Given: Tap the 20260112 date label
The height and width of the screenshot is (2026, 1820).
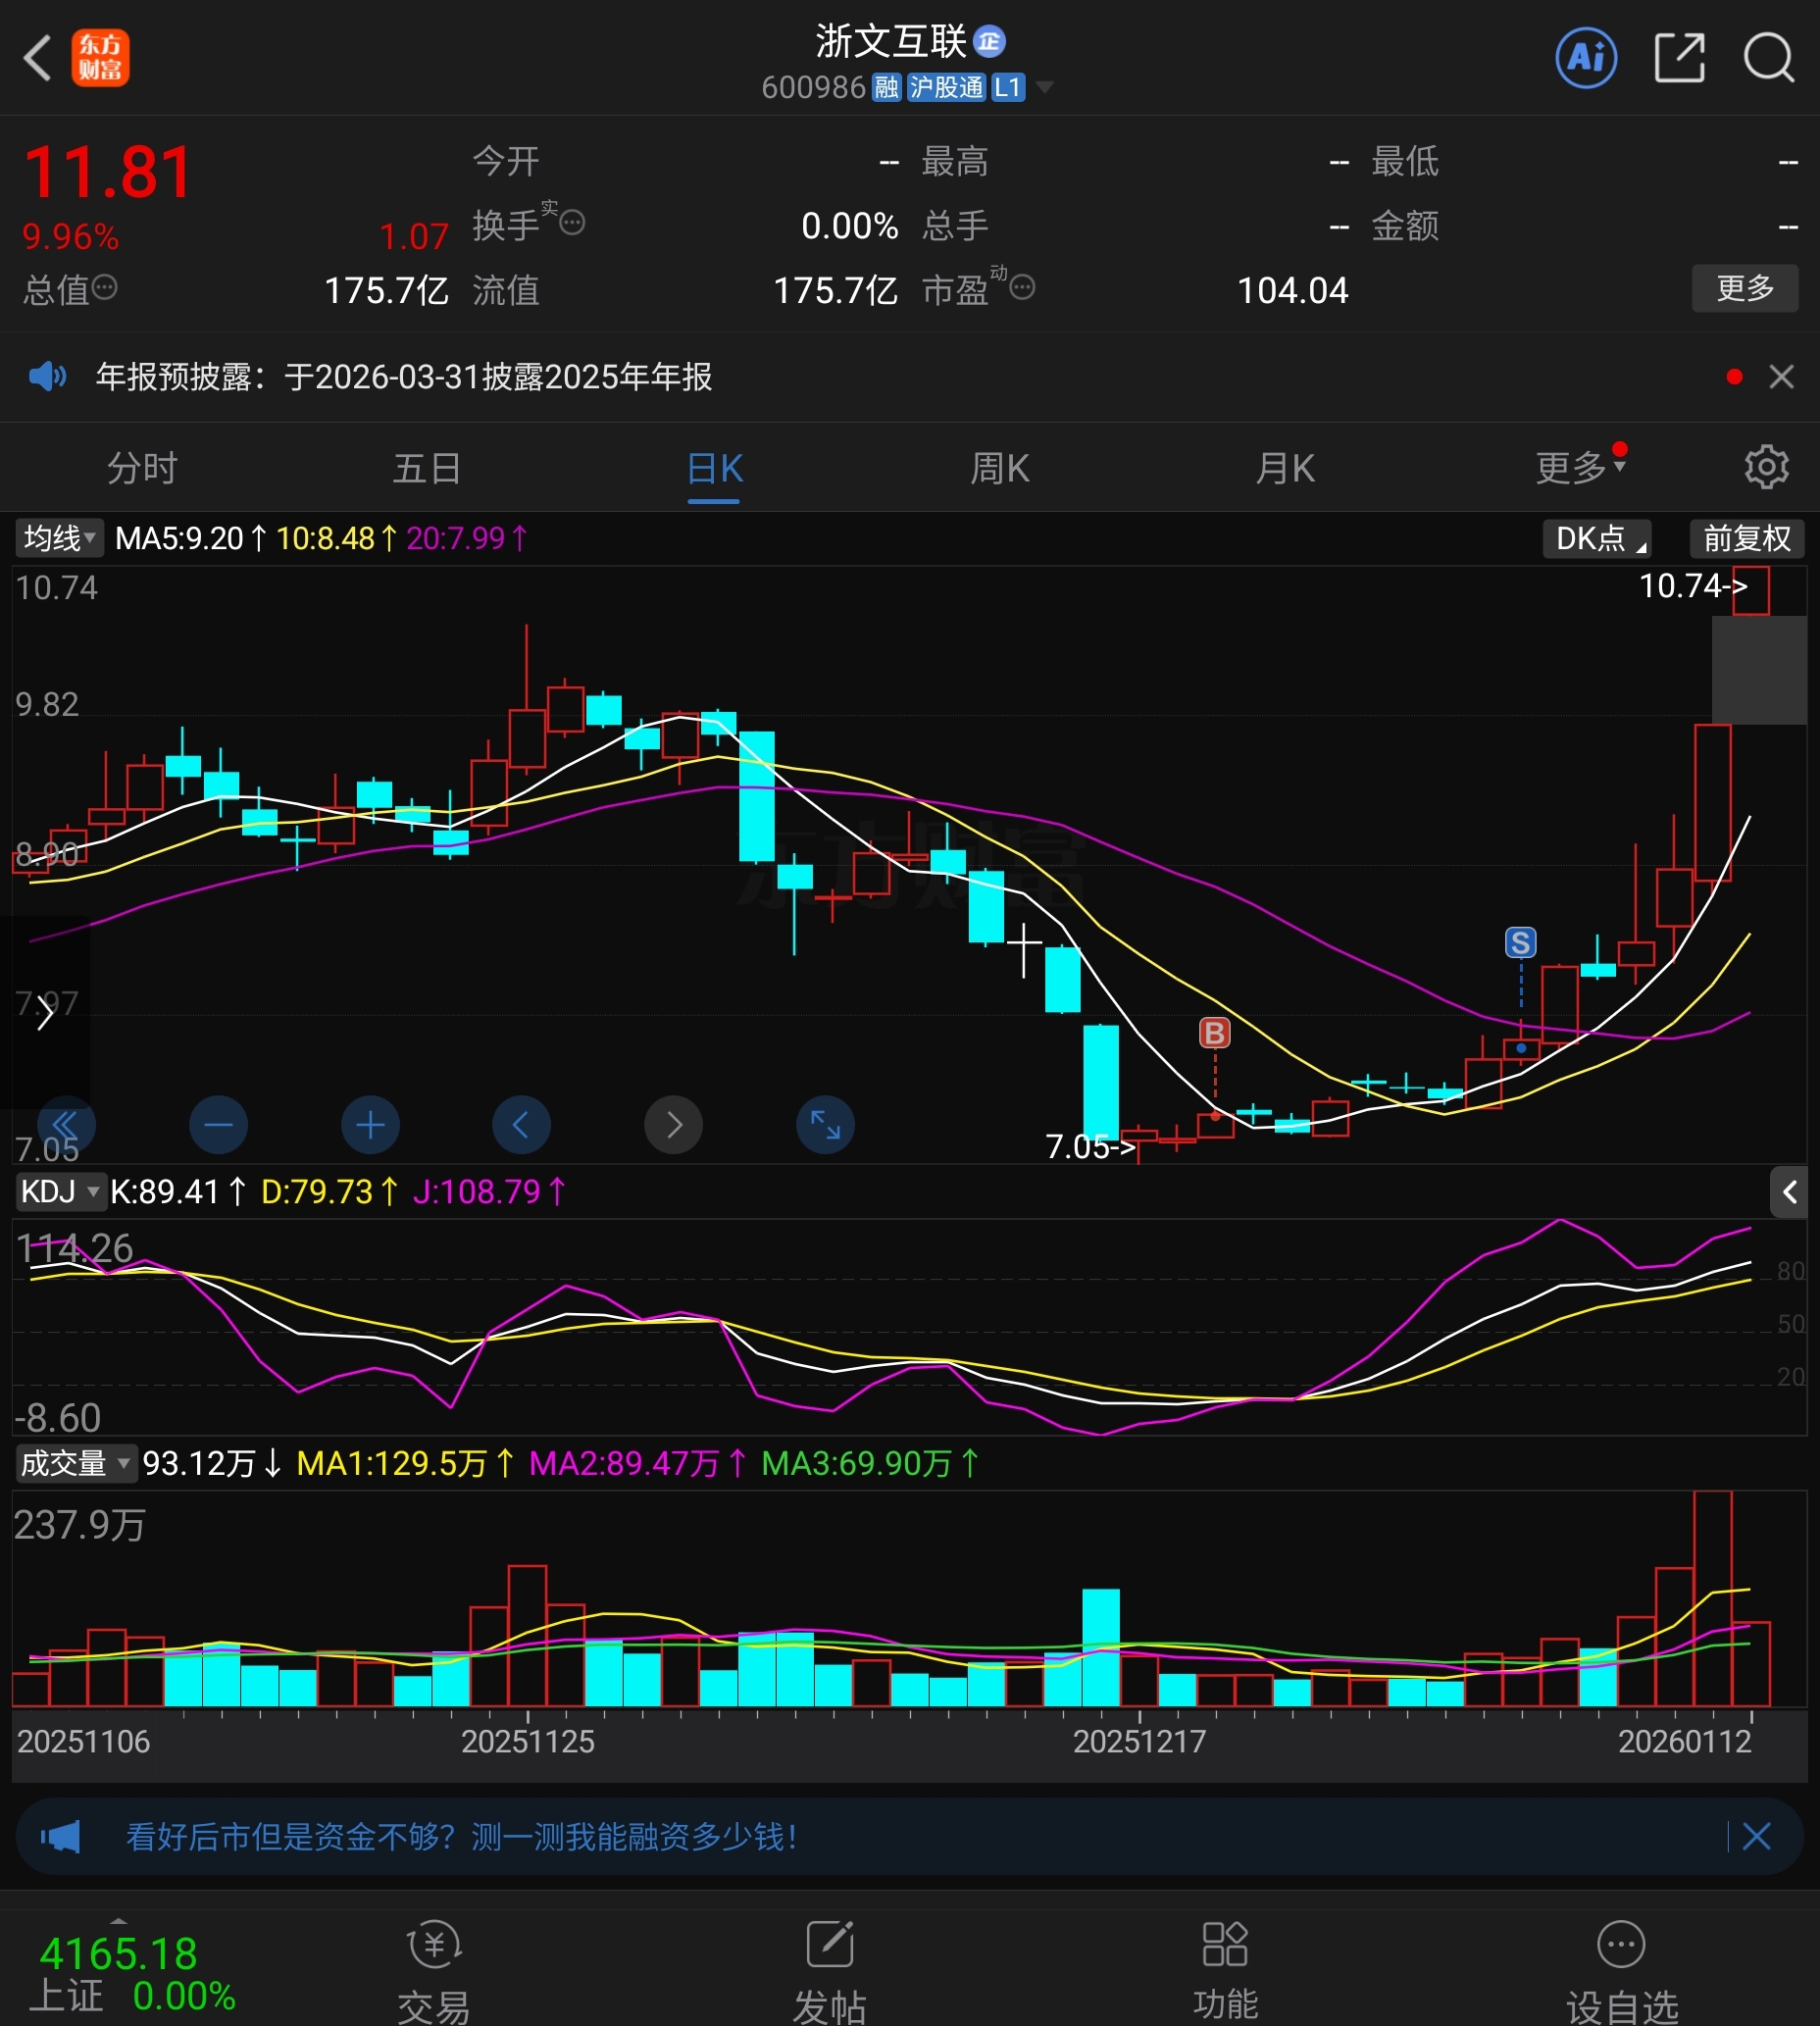Looking at the screenshot, I should 1684,1741.
